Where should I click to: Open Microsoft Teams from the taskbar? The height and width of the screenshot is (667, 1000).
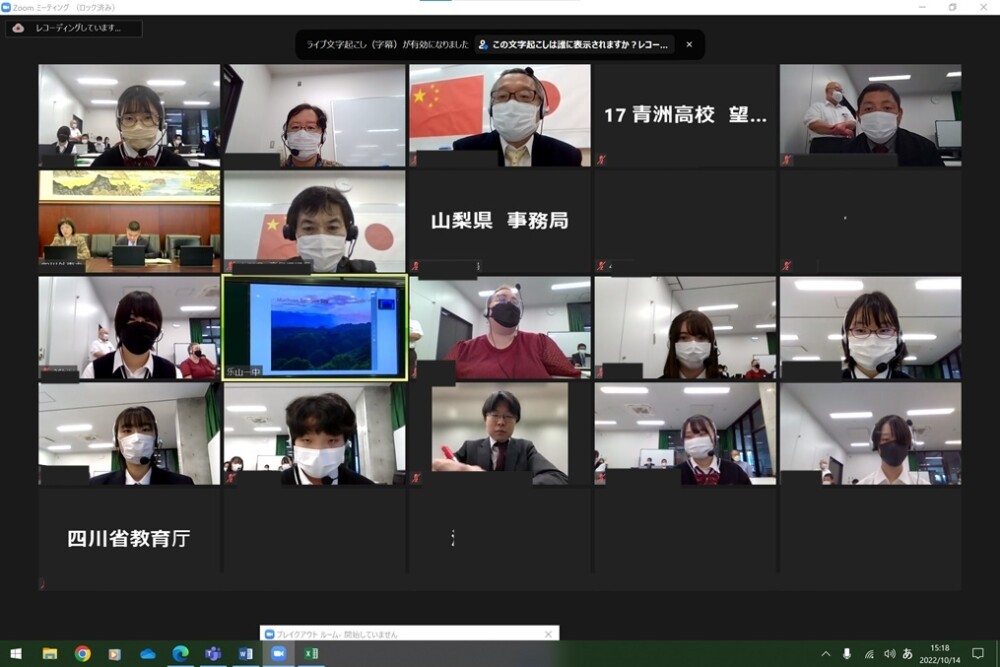click(x=213, y=654)
